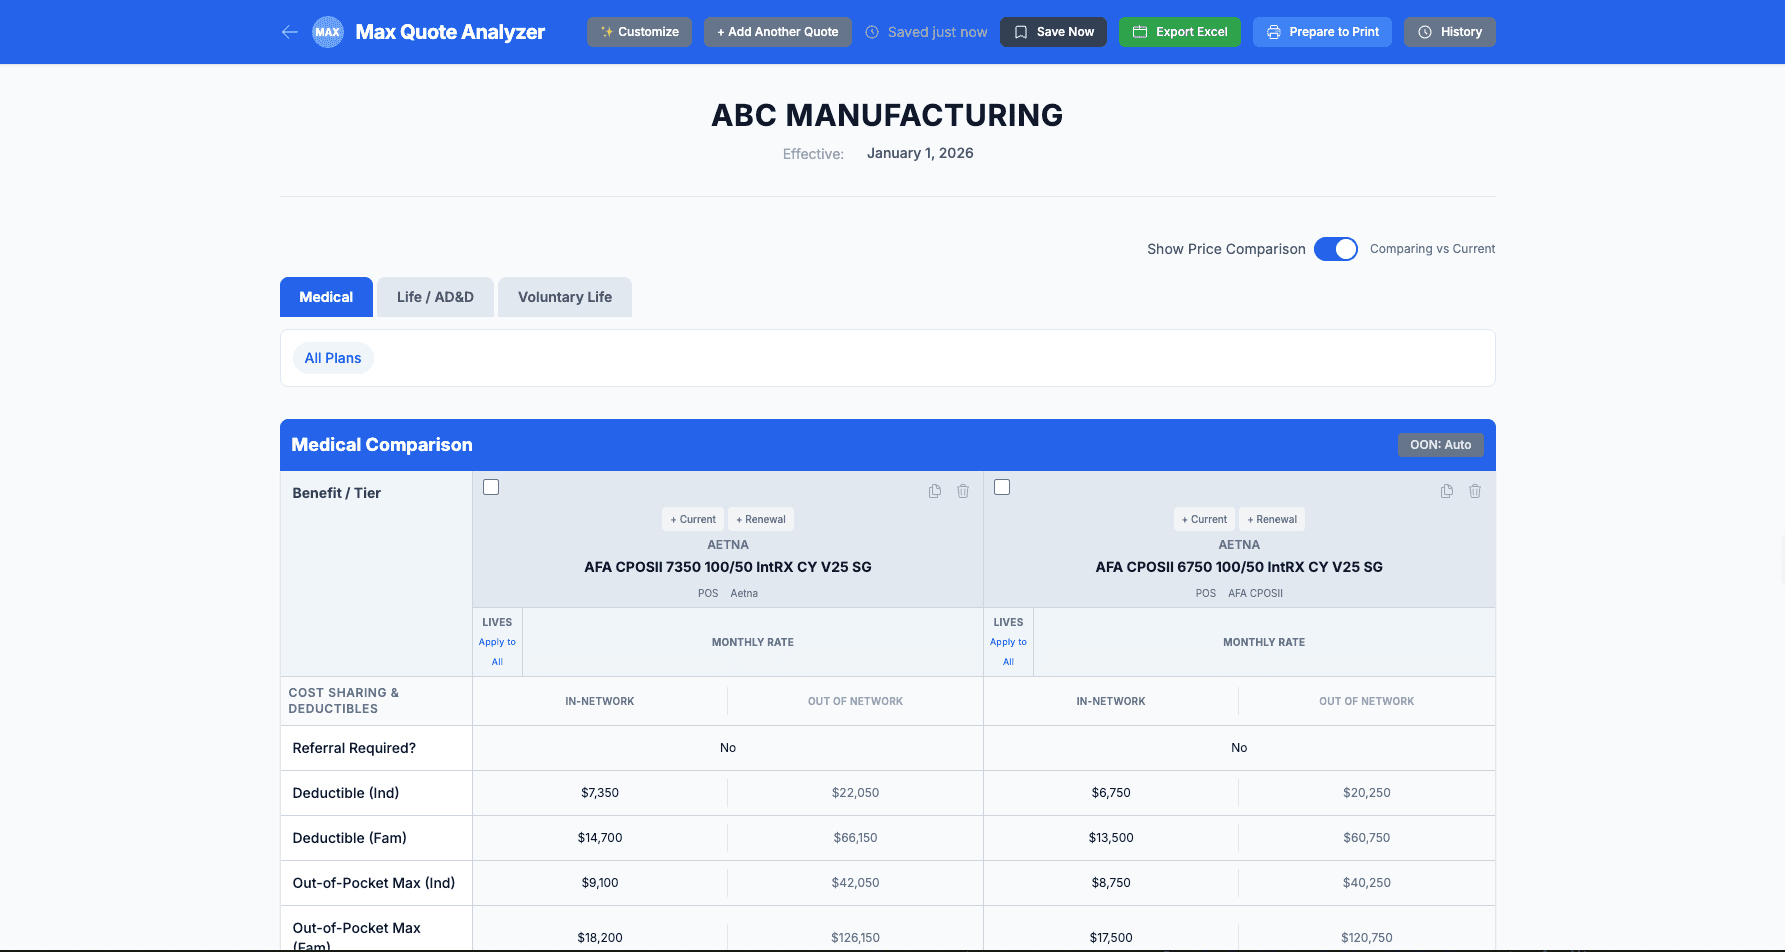Click + Add Another Quote
The image size is (1785, 952).
pyautogui.click(x=777, y=31)
